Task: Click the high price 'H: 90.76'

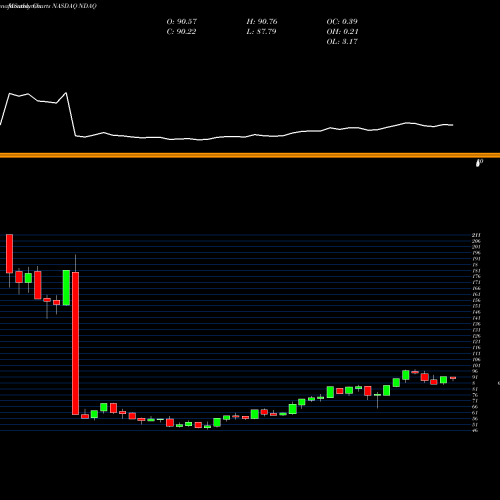Action: (262, 22)
